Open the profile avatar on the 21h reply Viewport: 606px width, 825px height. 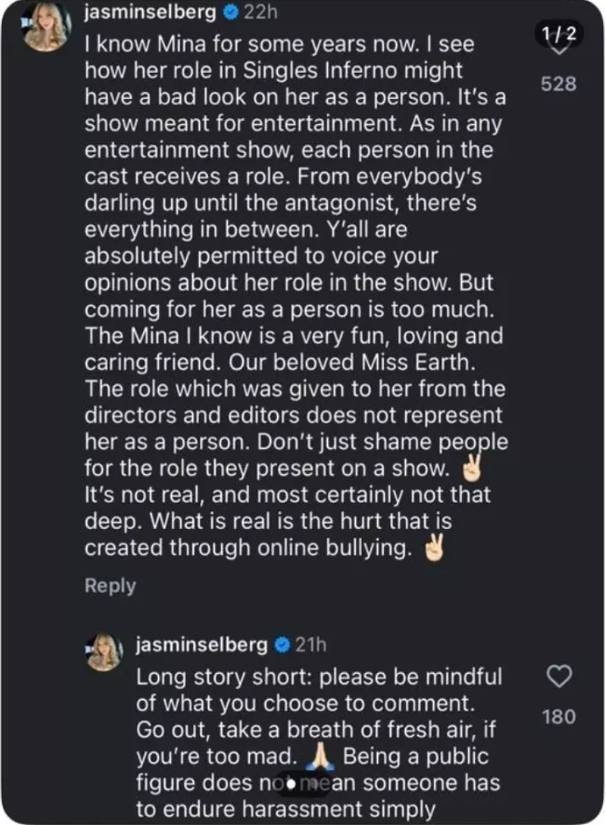coord(106,653)
